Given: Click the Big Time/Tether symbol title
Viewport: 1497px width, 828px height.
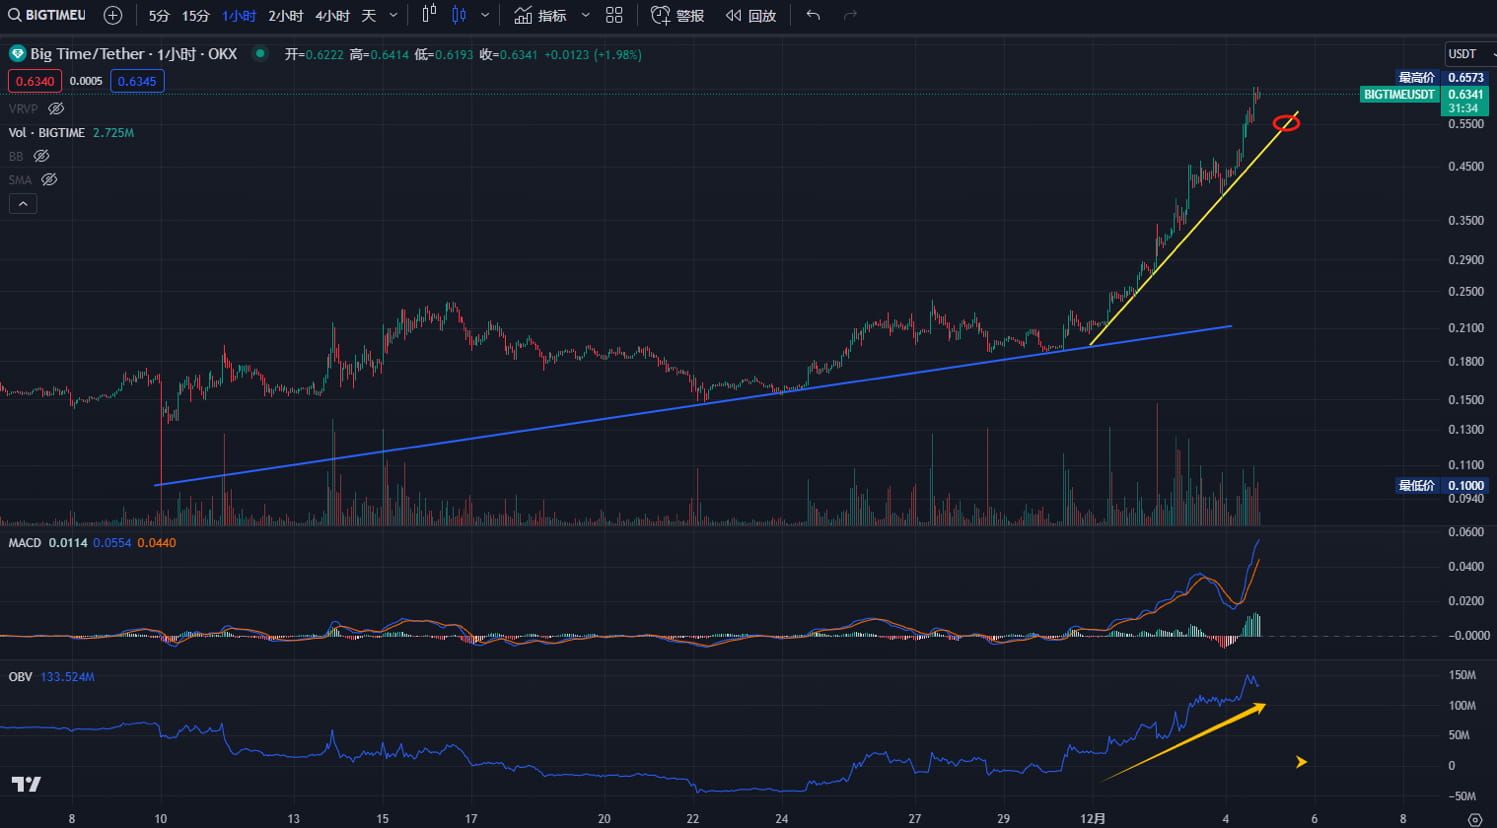Looking at the screenshot, I should [x=133, y=54].
